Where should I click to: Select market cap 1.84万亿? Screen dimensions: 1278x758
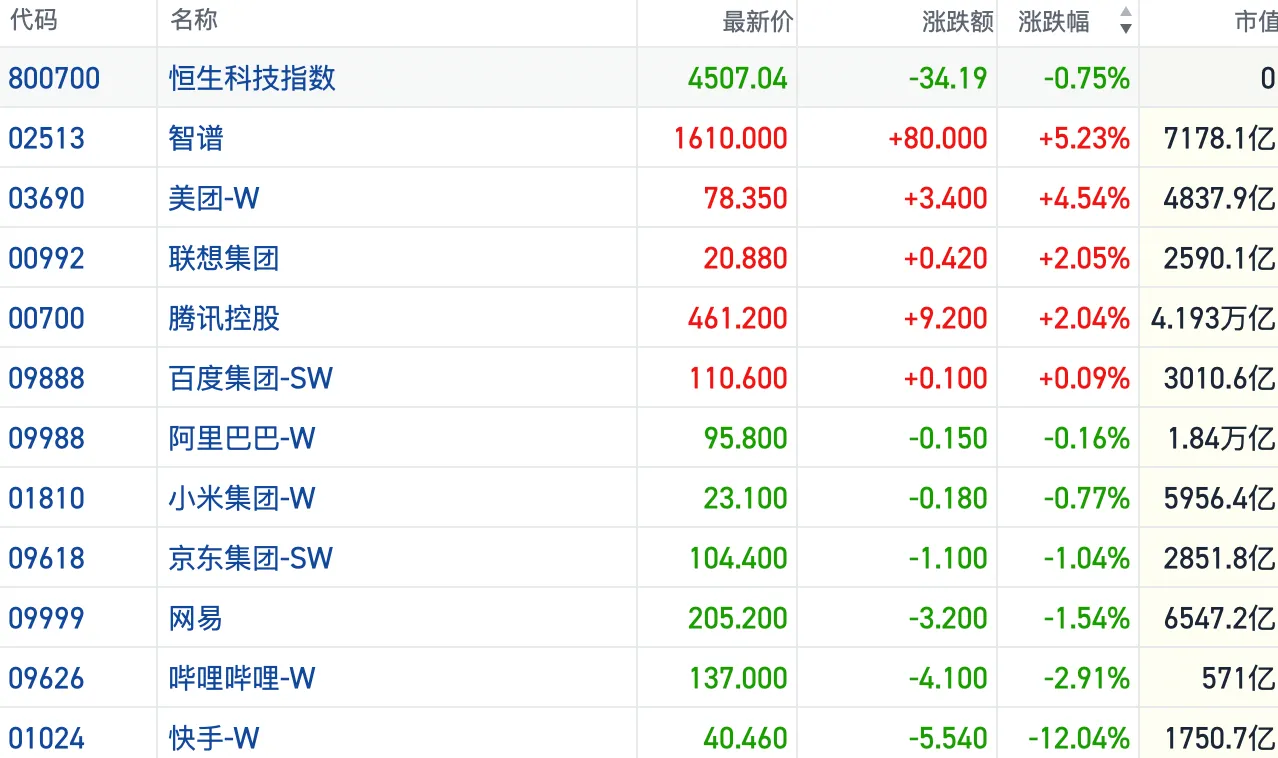[x=1222, y=438]
